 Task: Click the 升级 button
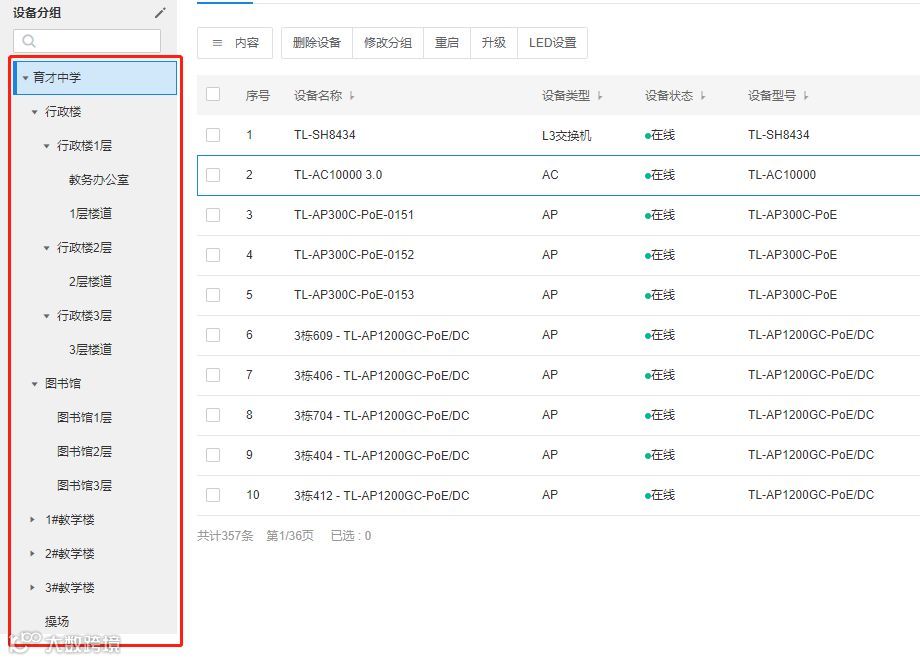click(x=493, y=43)
